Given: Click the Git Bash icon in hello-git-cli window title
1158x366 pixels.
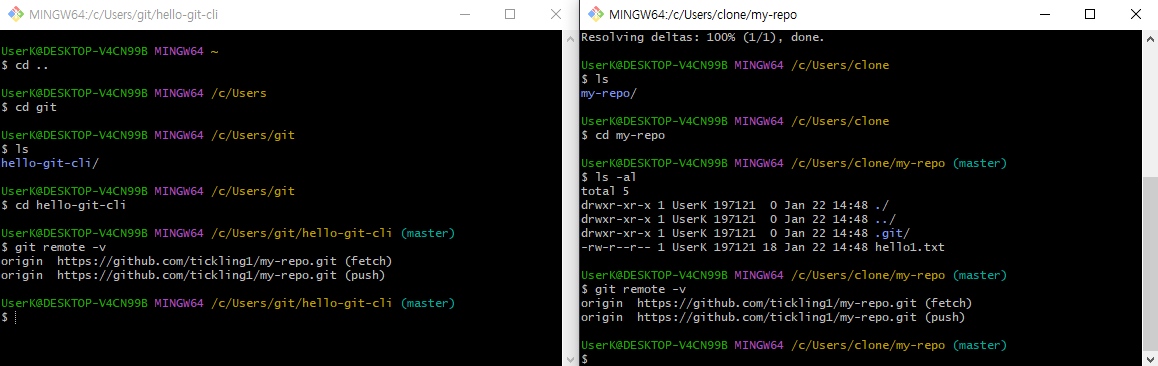Looking at the screenshot, I should tap(16, 14).
